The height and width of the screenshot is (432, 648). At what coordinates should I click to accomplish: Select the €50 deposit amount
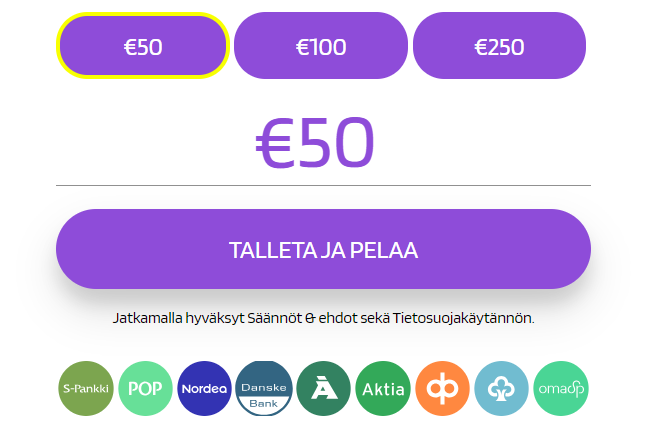(x=143, y=46)
